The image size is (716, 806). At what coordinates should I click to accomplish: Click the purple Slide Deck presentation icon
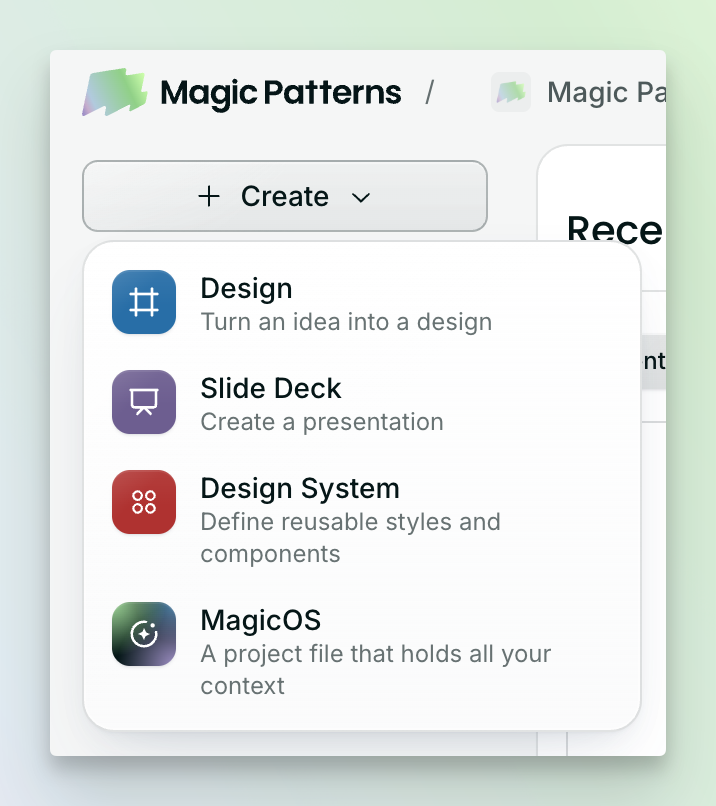144,402
